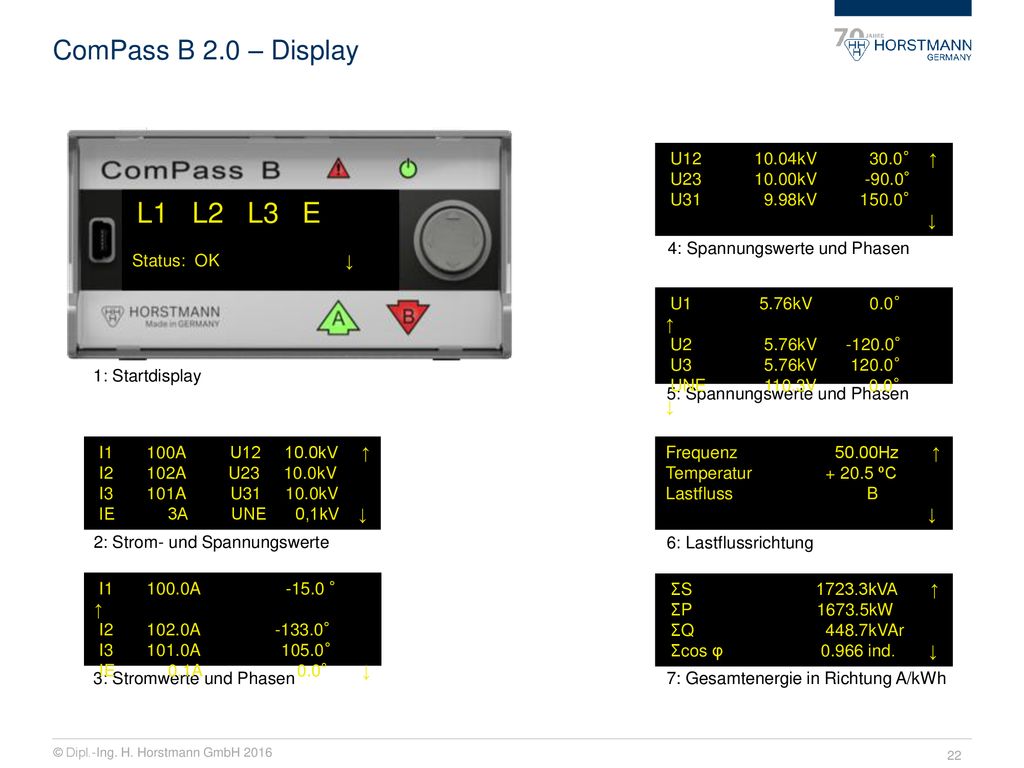Image resolution: width=1024 pixels, height=768 pixels.
Task: Click the green power indicator icon
Action: (408, 168)
